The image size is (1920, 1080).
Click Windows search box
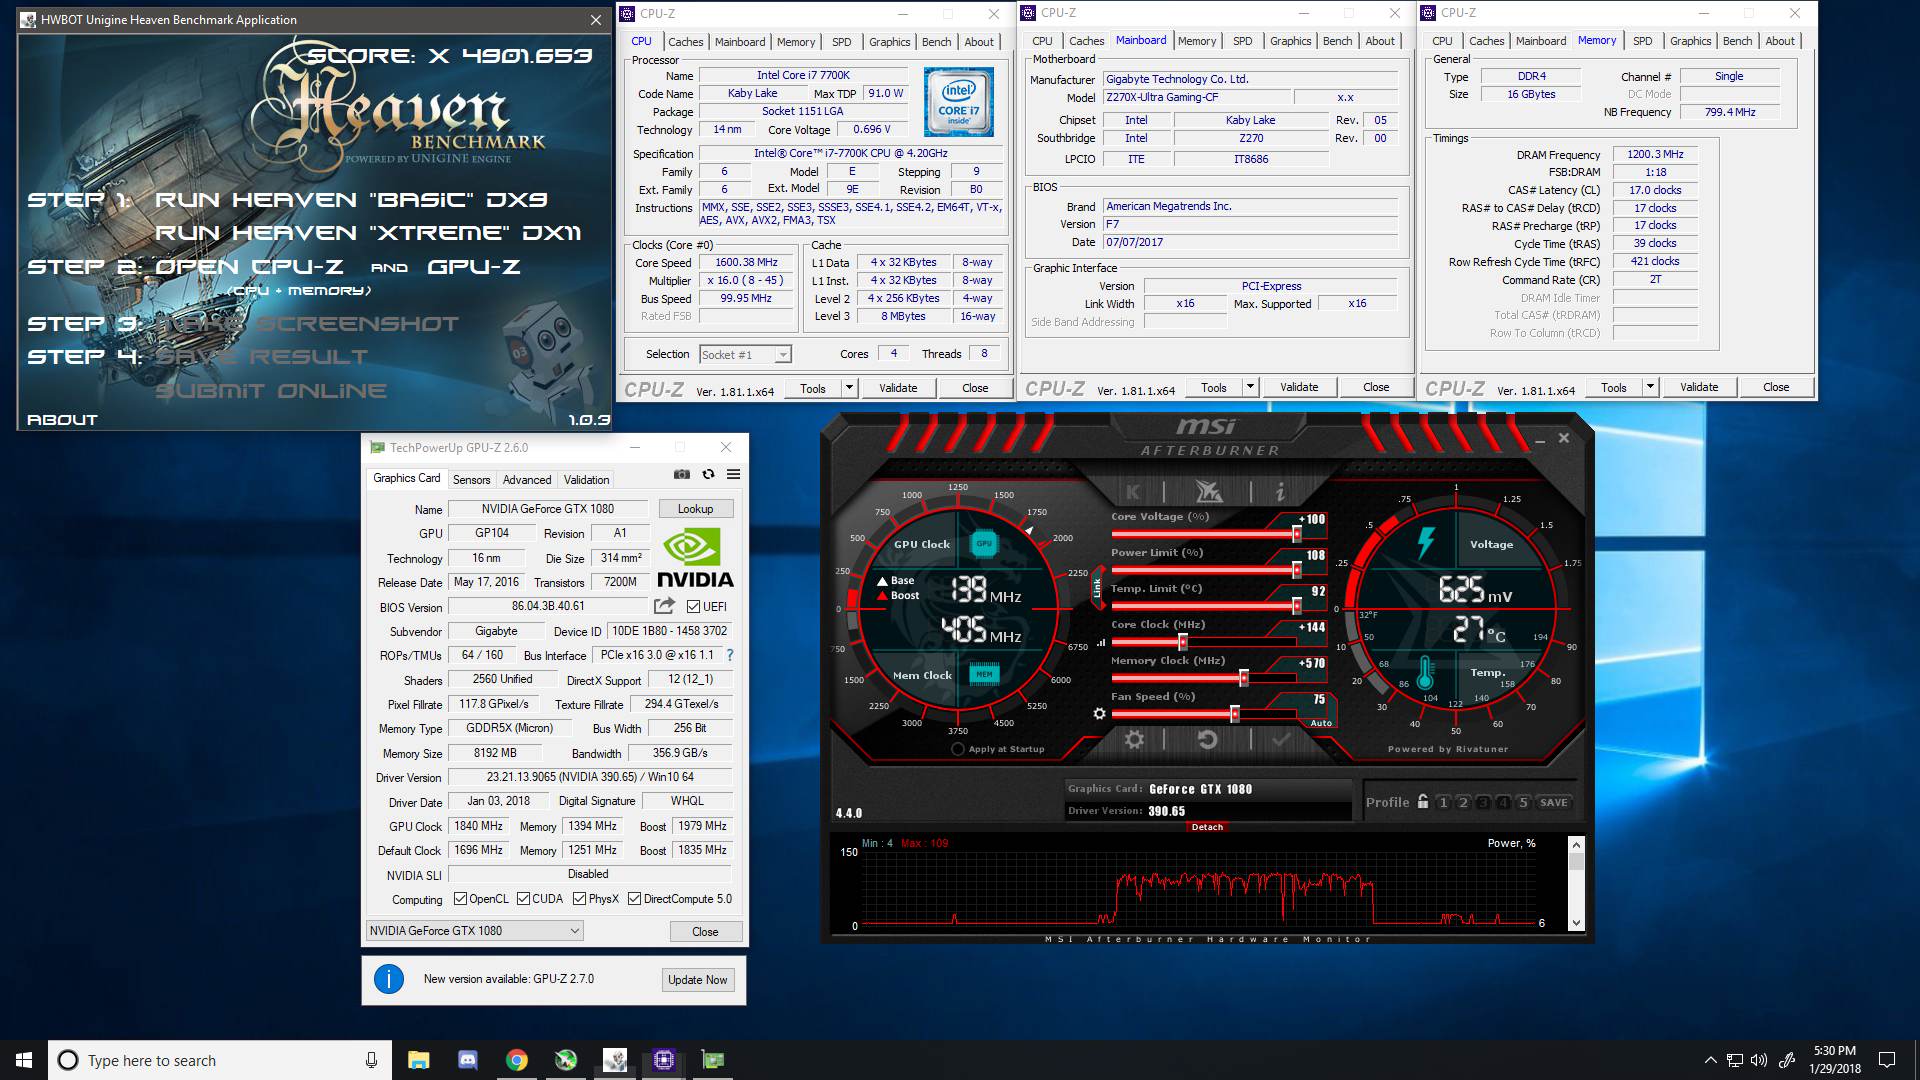pyautogui.click(x=220, y=1060)
